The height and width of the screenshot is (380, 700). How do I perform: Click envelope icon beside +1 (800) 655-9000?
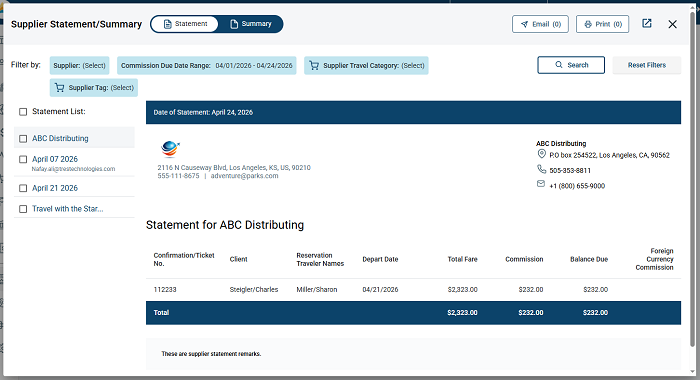pyautogui.click(x=541, y=184)
